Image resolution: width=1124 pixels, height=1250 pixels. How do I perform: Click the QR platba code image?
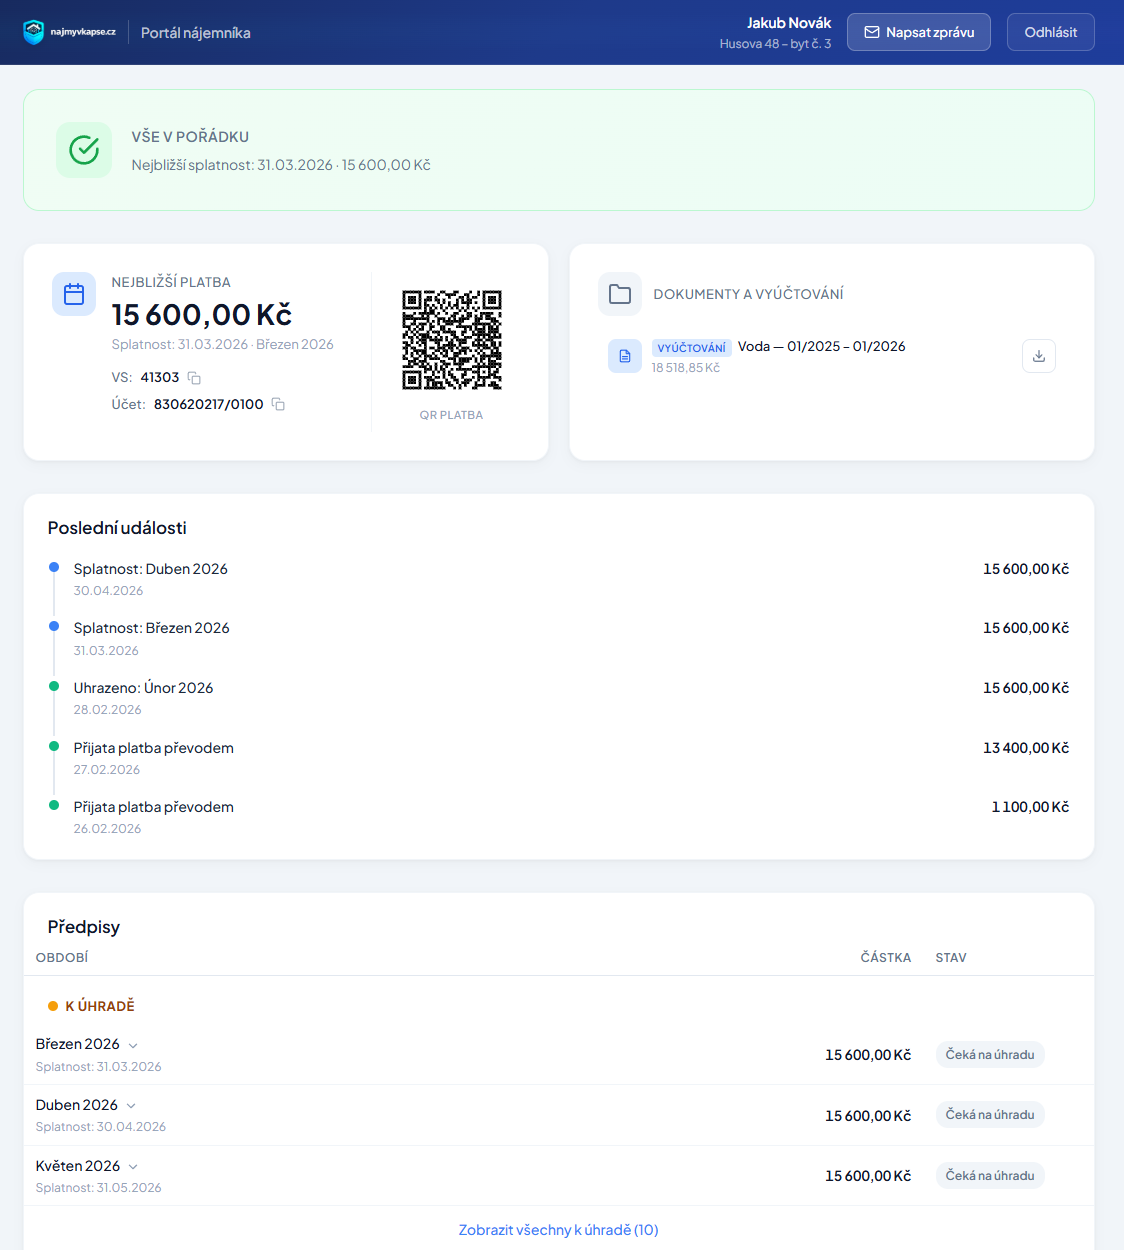pos(451,340)
